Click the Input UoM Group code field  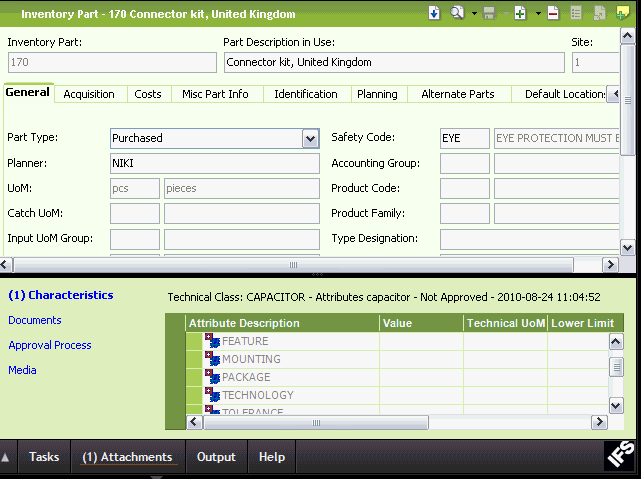(x=134, y=239)
